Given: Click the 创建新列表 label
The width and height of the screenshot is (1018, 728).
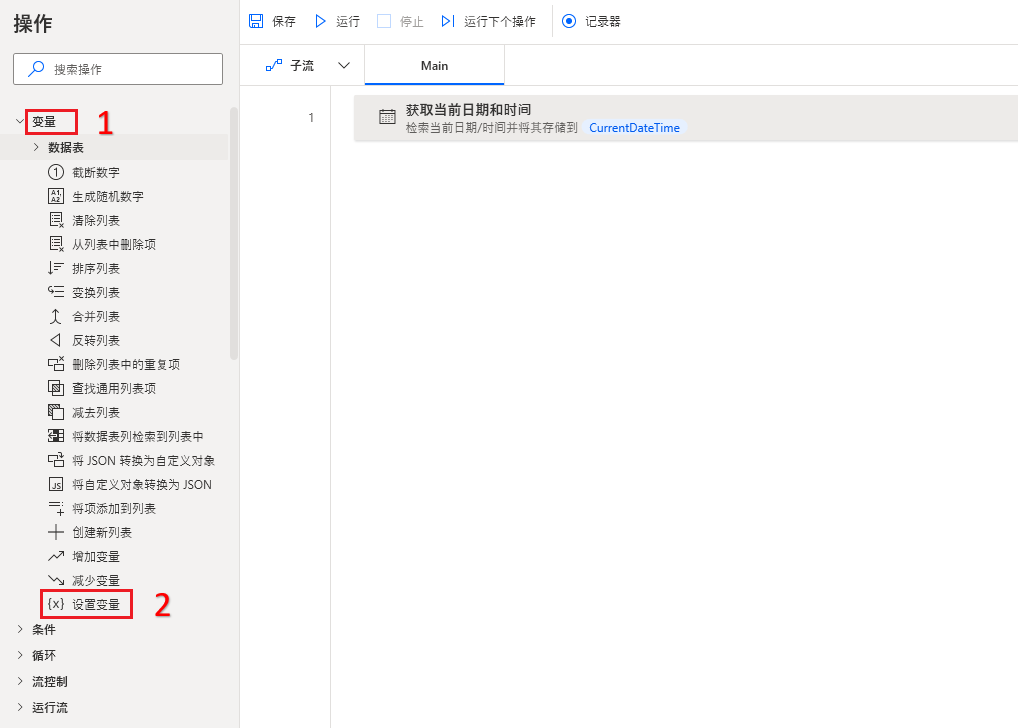Looking at the screenshot, I should tap(102, 533).
